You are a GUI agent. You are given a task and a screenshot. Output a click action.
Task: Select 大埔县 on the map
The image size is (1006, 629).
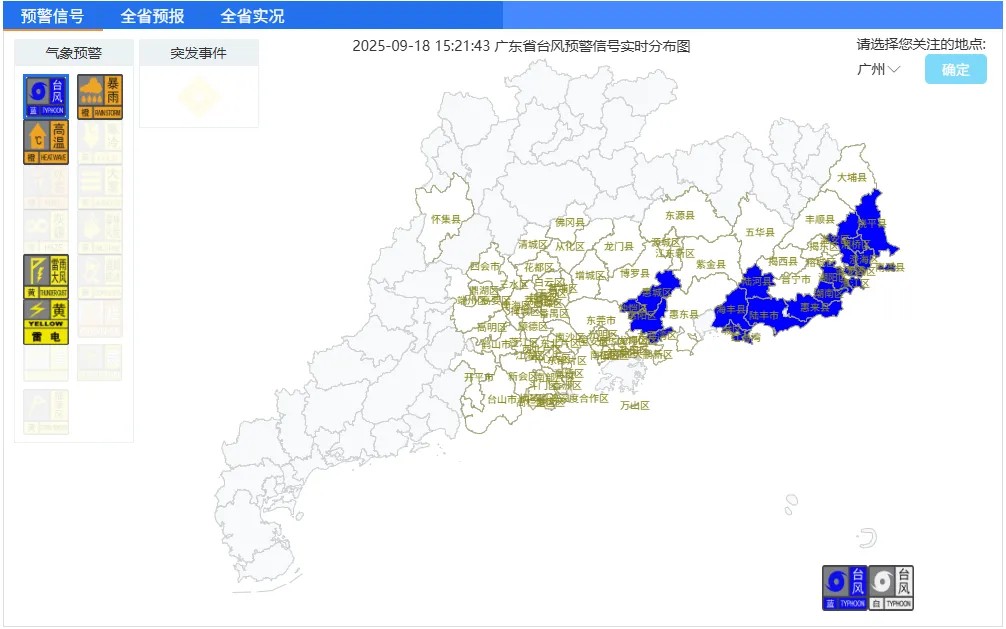click(852, 177)
